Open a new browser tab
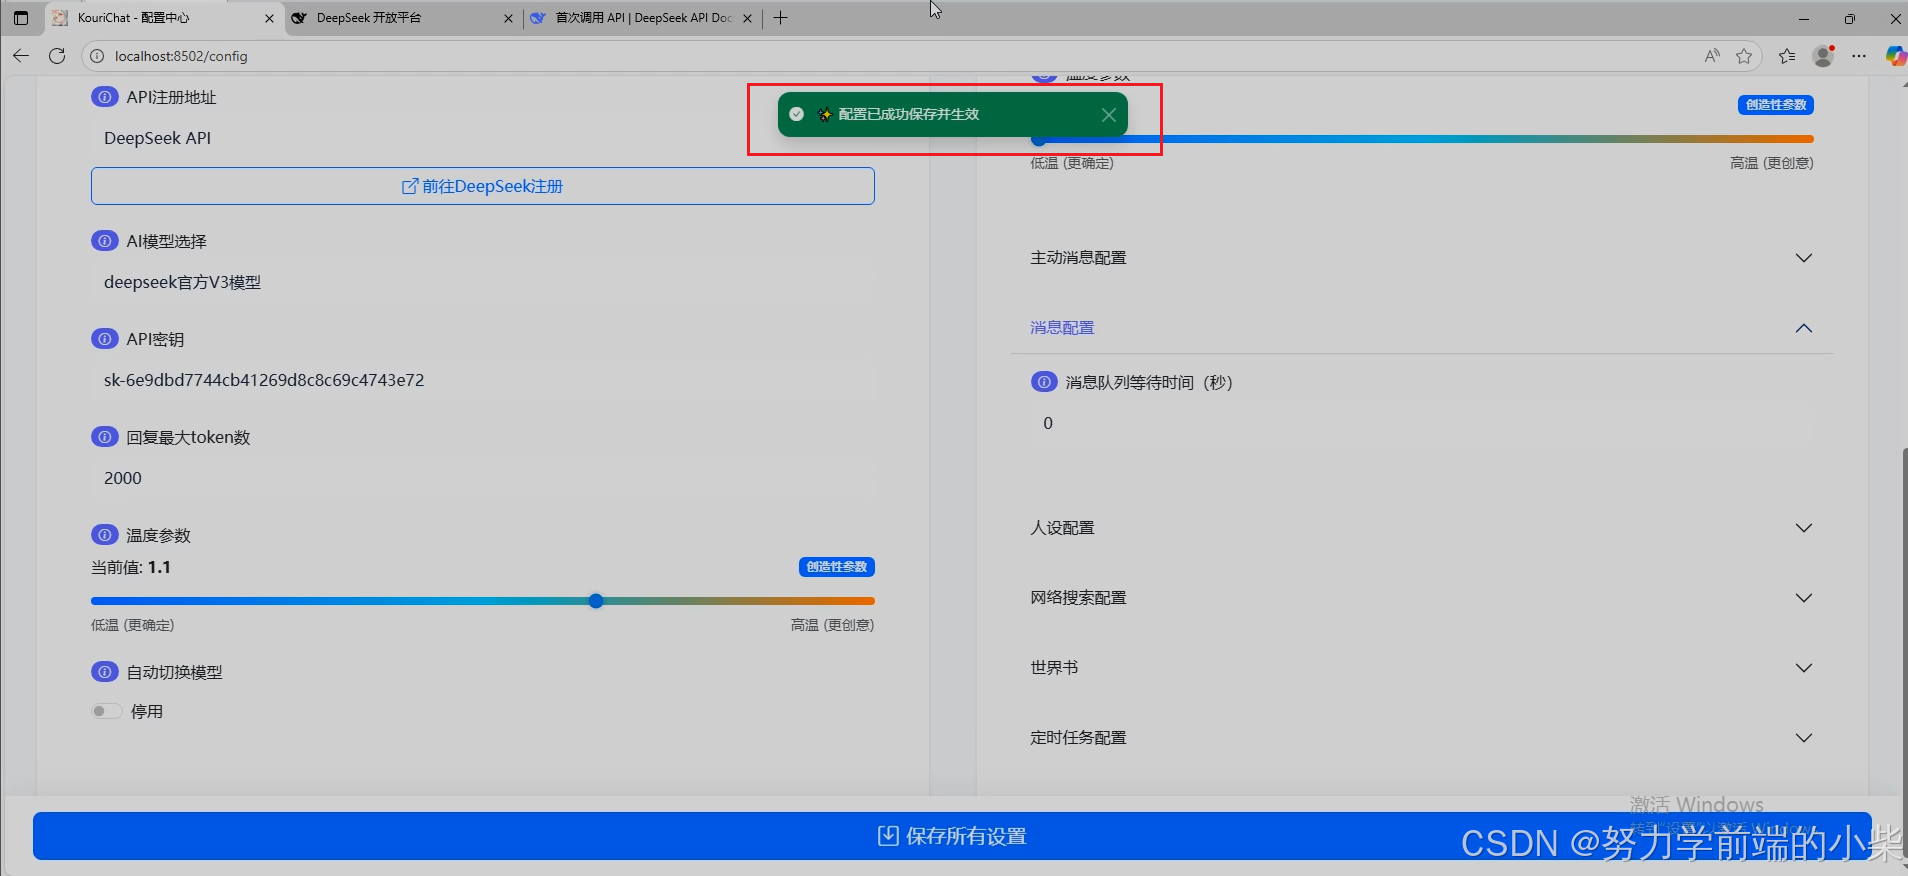This screenshot has width=1908, height=876. 781,18
